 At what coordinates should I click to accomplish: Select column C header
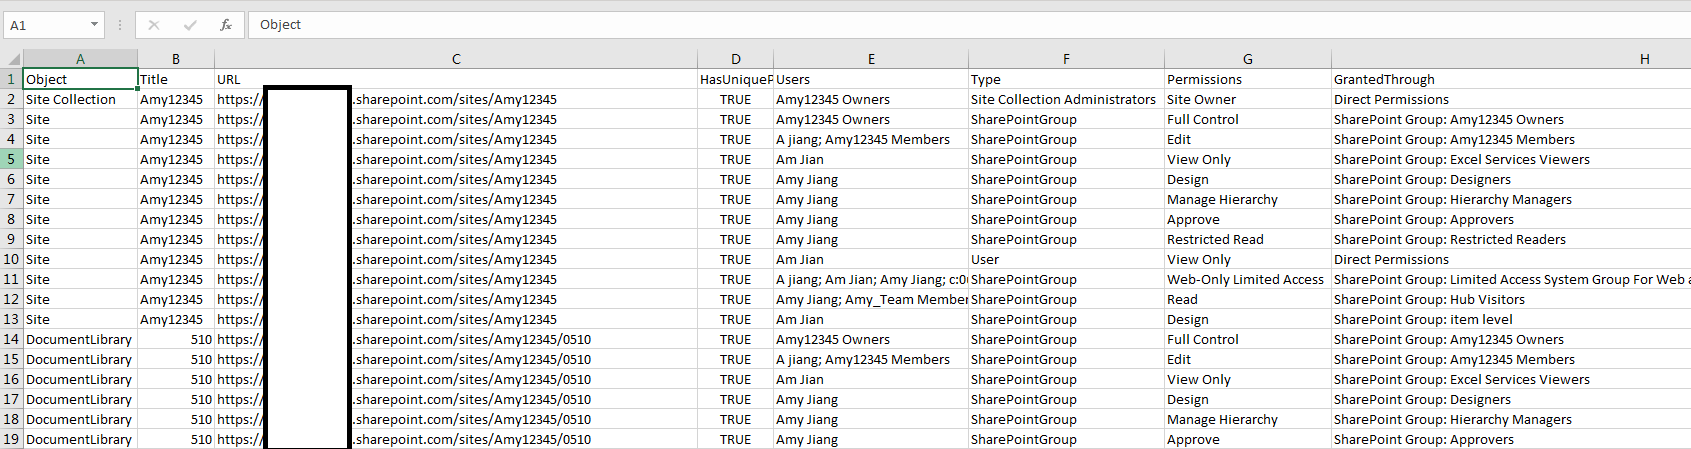(456, 59)
